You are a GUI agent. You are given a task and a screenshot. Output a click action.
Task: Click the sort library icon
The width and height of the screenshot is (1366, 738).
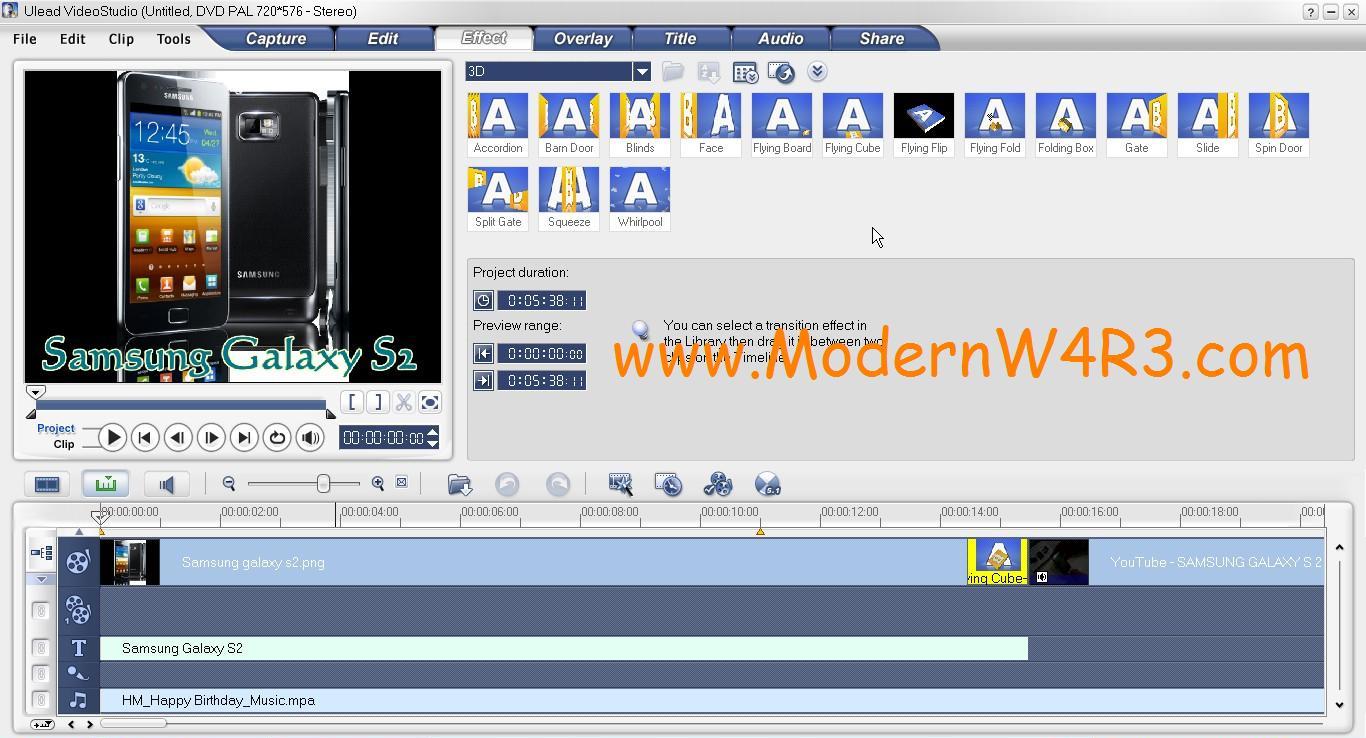[709, 72]
